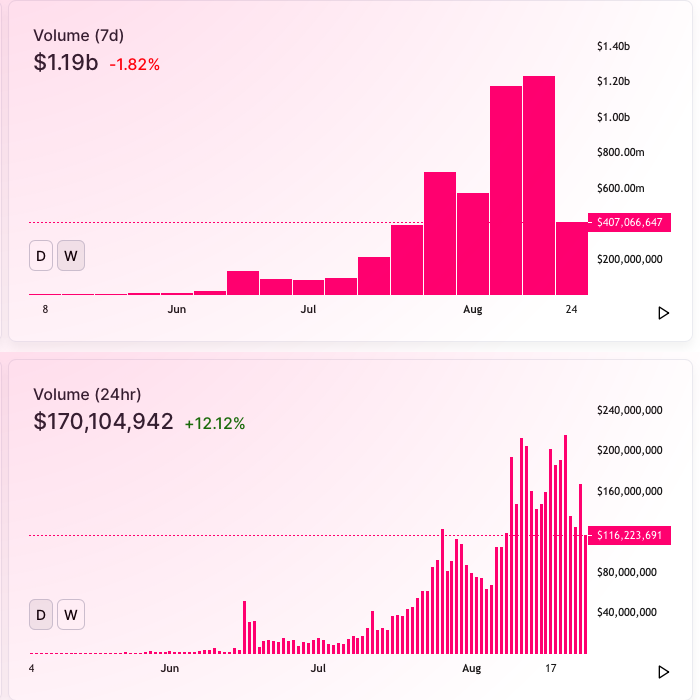Select the last weekly bar near 24
Viewport: 700px width, 700px height.
(x=572, y=258)
